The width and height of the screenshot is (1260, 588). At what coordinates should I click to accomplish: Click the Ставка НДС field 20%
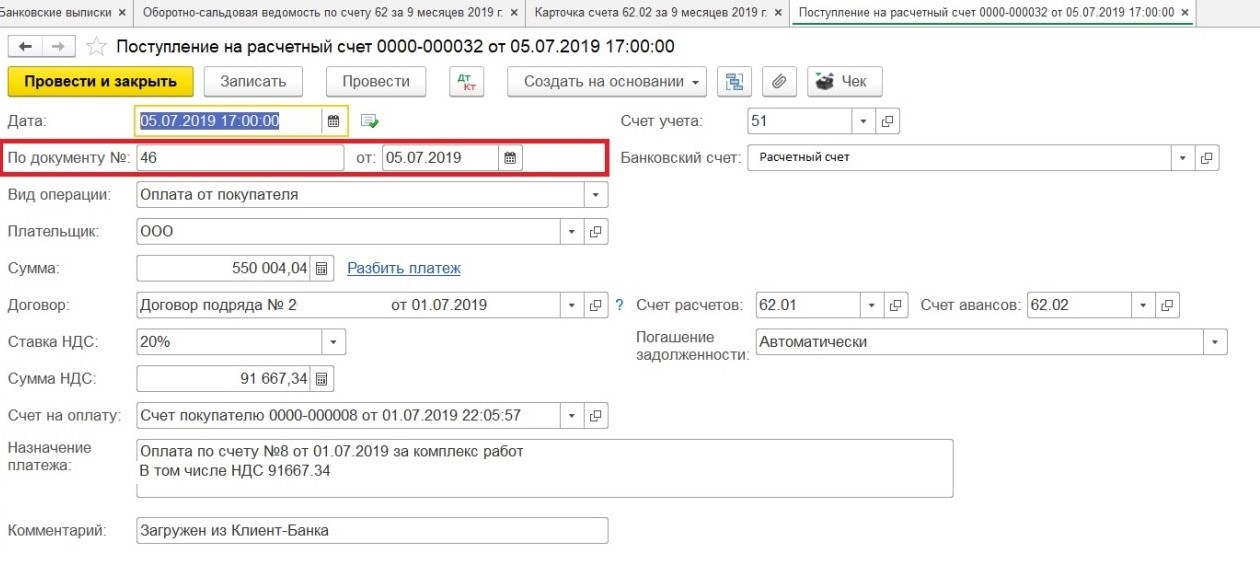[229, 342]
